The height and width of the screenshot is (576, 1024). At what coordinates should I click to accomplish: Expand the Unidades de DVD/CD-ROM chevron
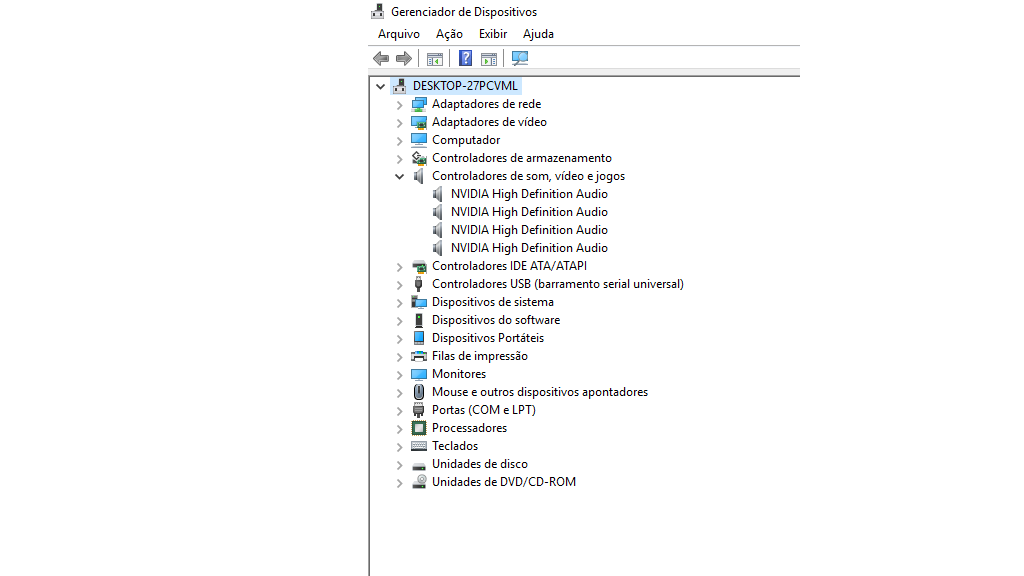coord(399,483)
